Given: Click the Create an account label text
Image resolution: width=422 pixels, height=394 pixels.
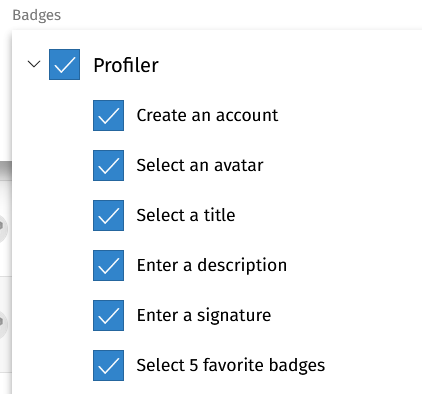Looking at the screenshot, I should (x=207, y=115).
